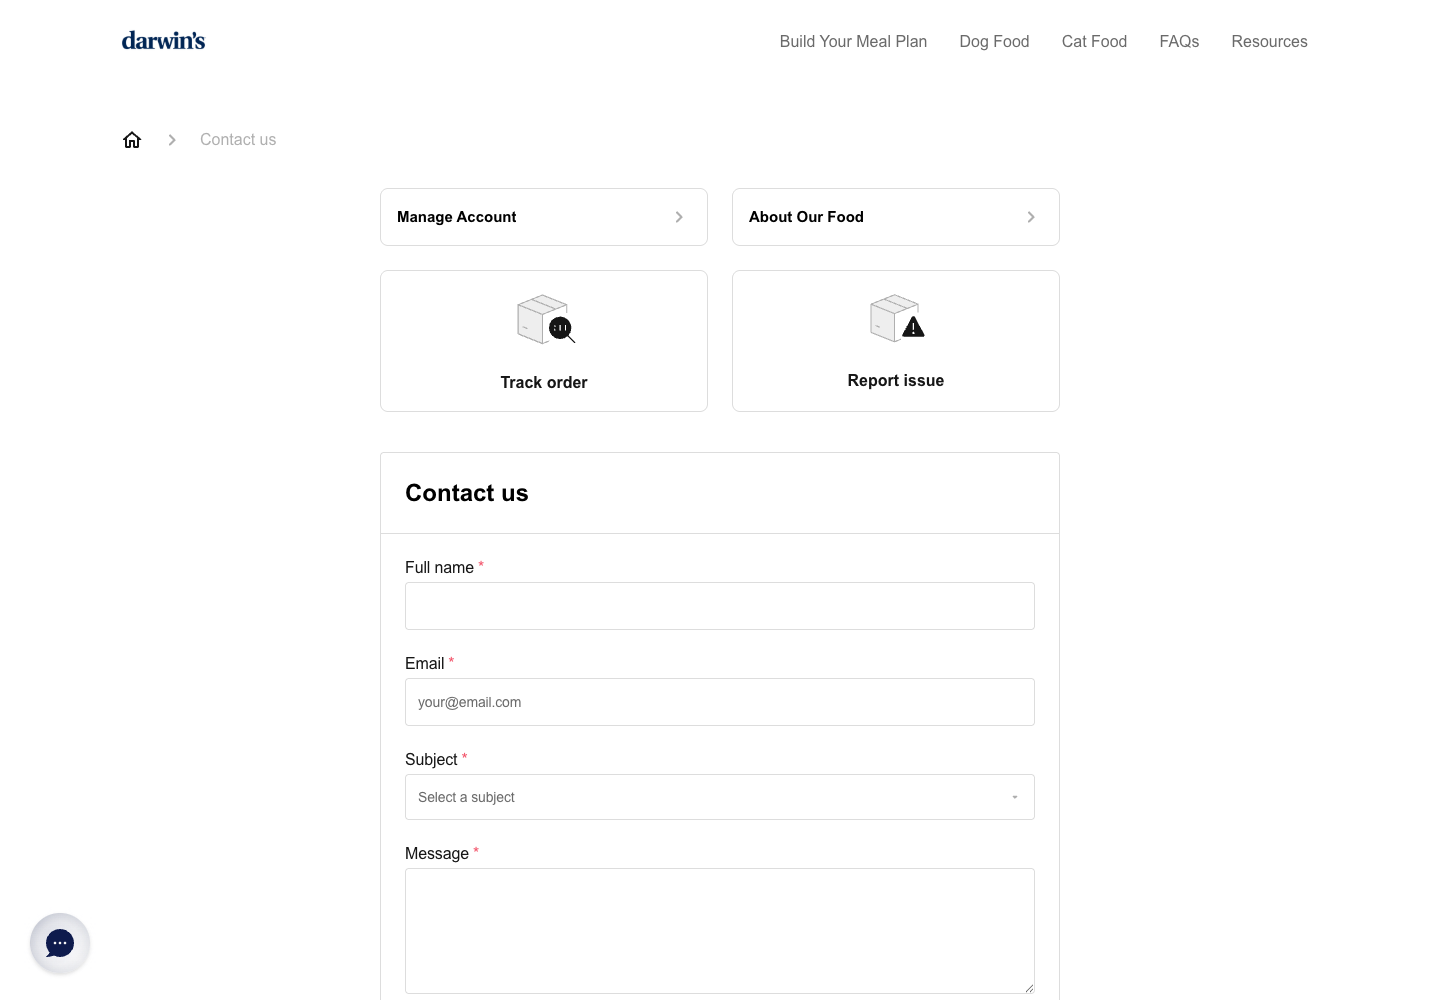Focus the Full name input field

tap(720, 606)
